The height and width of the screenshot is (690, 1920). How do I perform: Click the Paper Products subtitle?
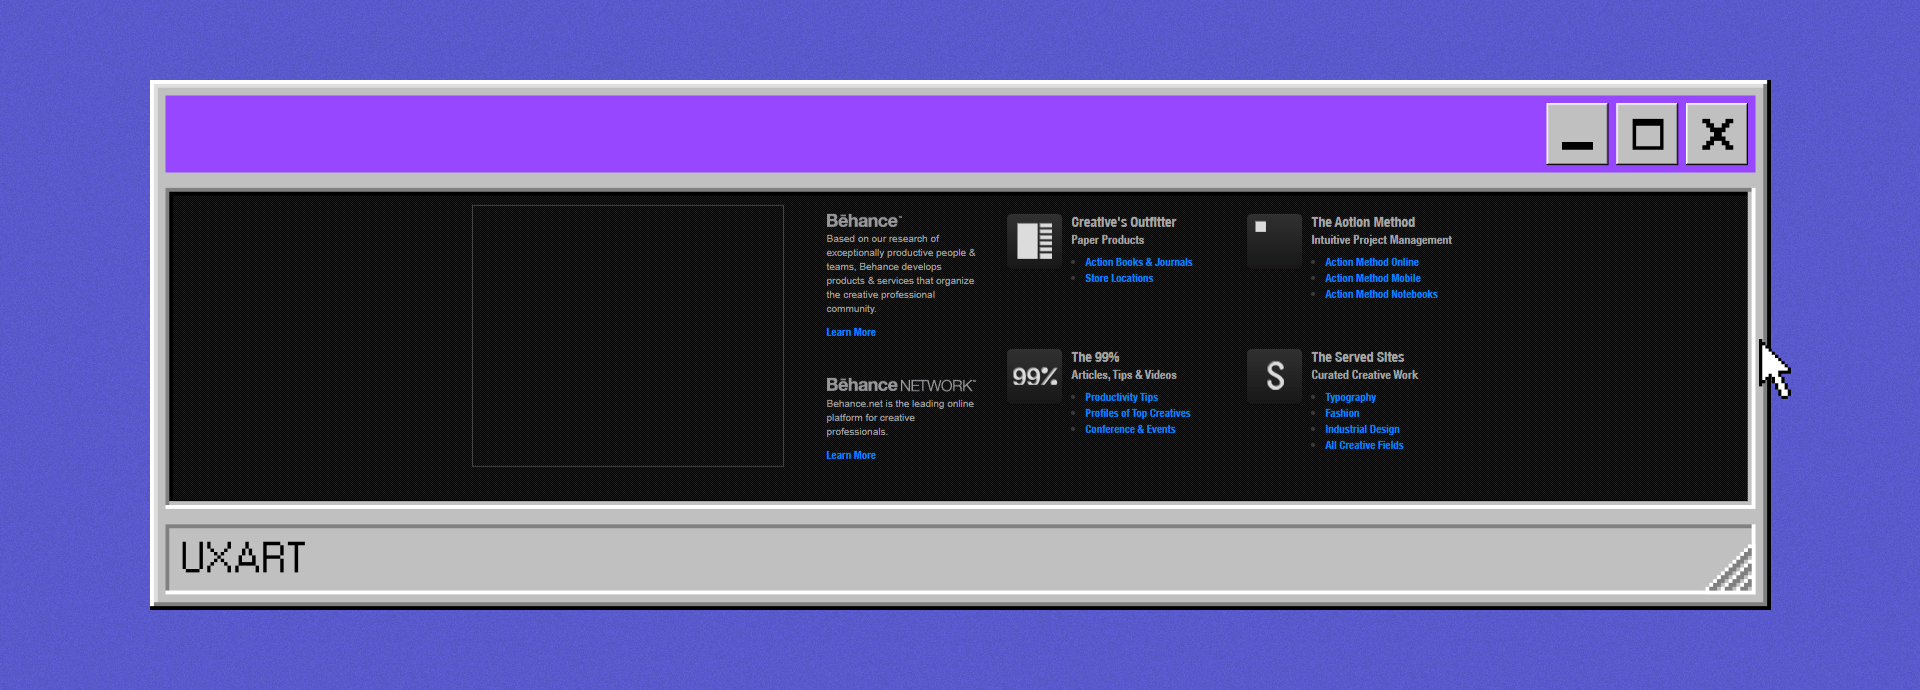point(1107,240)
